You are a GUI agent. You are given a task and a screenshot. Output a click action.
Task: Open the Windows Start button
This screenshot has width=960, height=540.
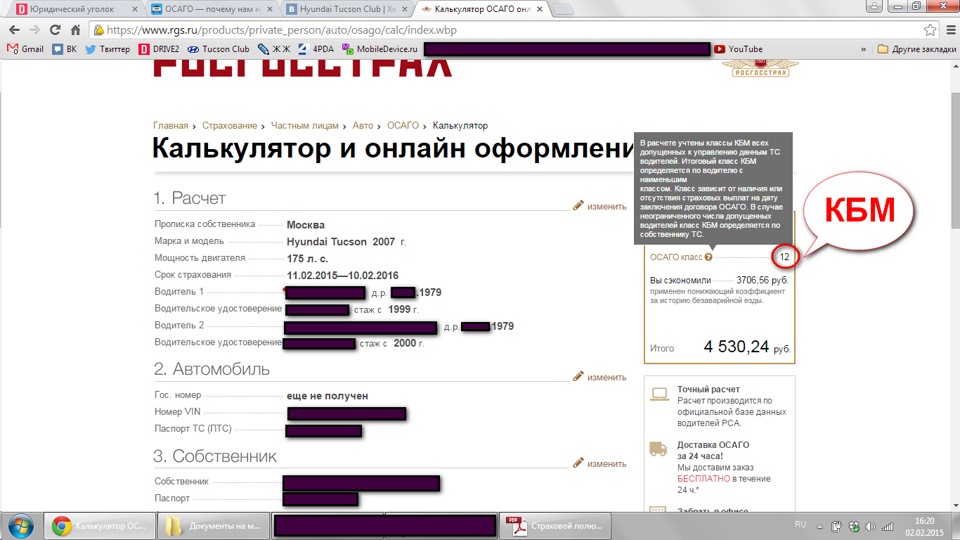20,526
